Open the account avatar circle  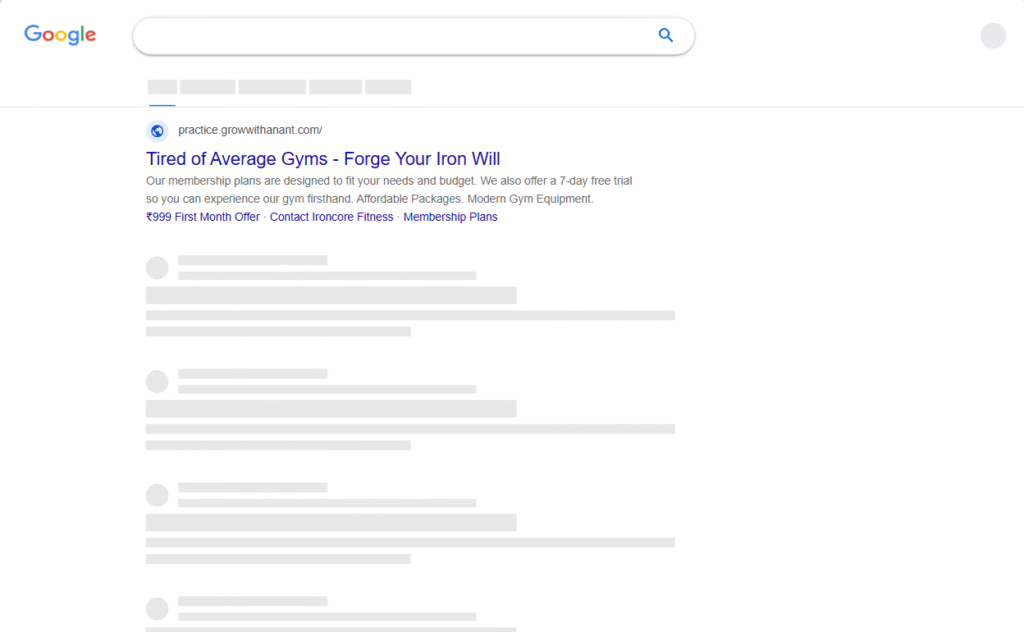coord(993,35)
